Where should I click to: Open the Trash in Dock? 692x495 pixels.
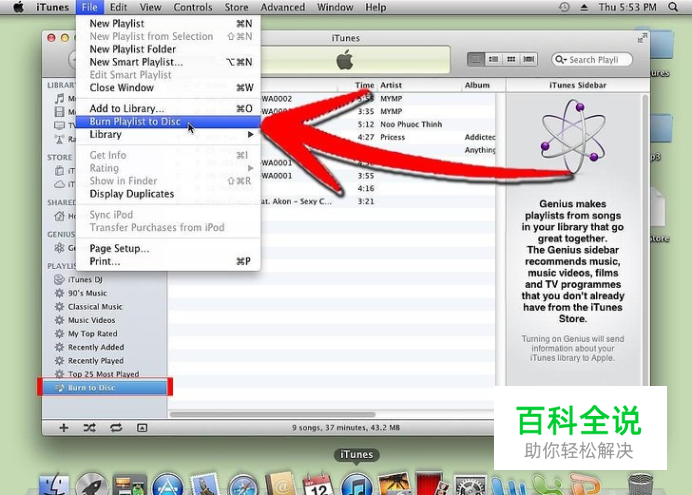click(640, 484)
